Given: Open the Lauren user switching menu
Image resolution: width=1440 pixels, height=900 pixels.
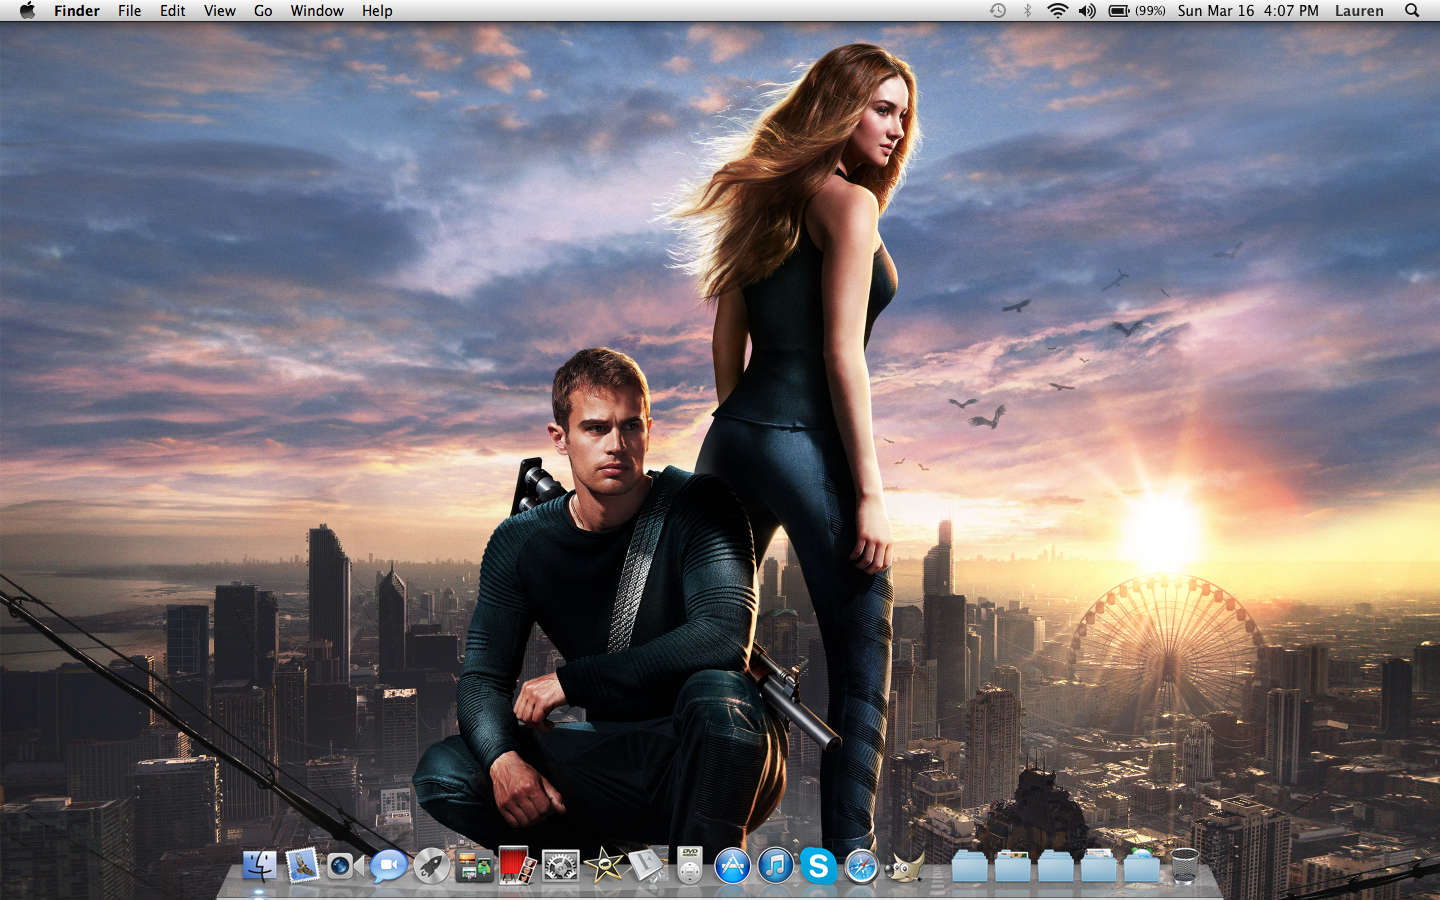Looking at the screenshot, I should click(x=1359, y=11).
